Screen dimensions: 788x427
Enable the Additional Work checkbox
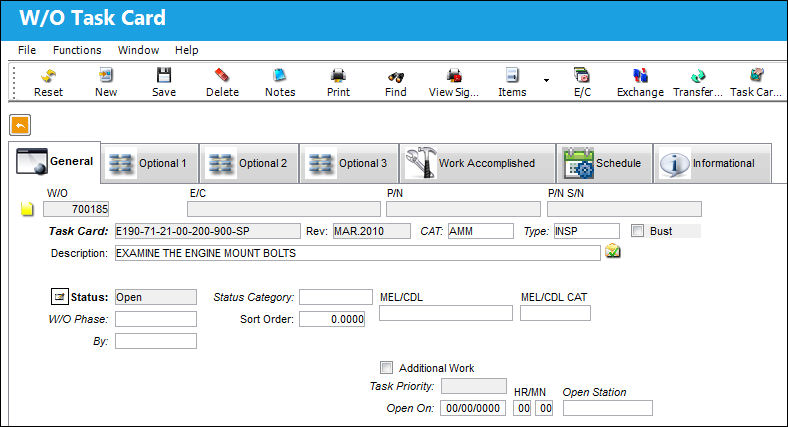coord(386,368)
